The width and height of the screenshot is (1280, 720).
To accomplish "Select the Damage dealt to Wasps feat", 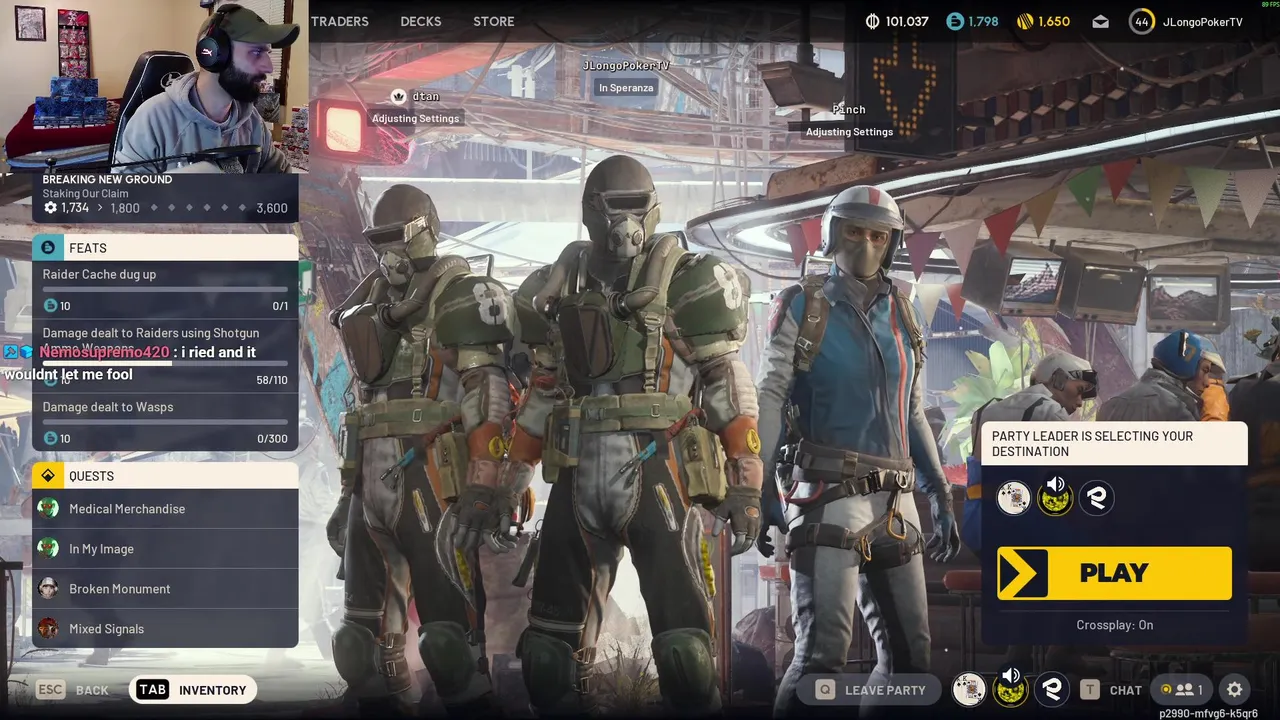I will point(165,422).
